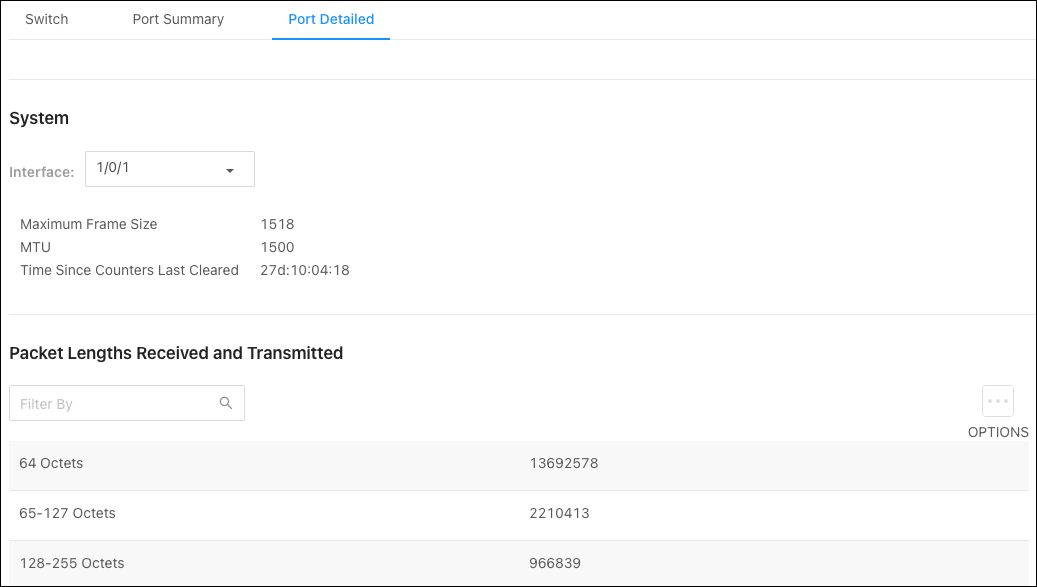
Task: Expand the Interface dropdown arrow
Action: point(229,171)
